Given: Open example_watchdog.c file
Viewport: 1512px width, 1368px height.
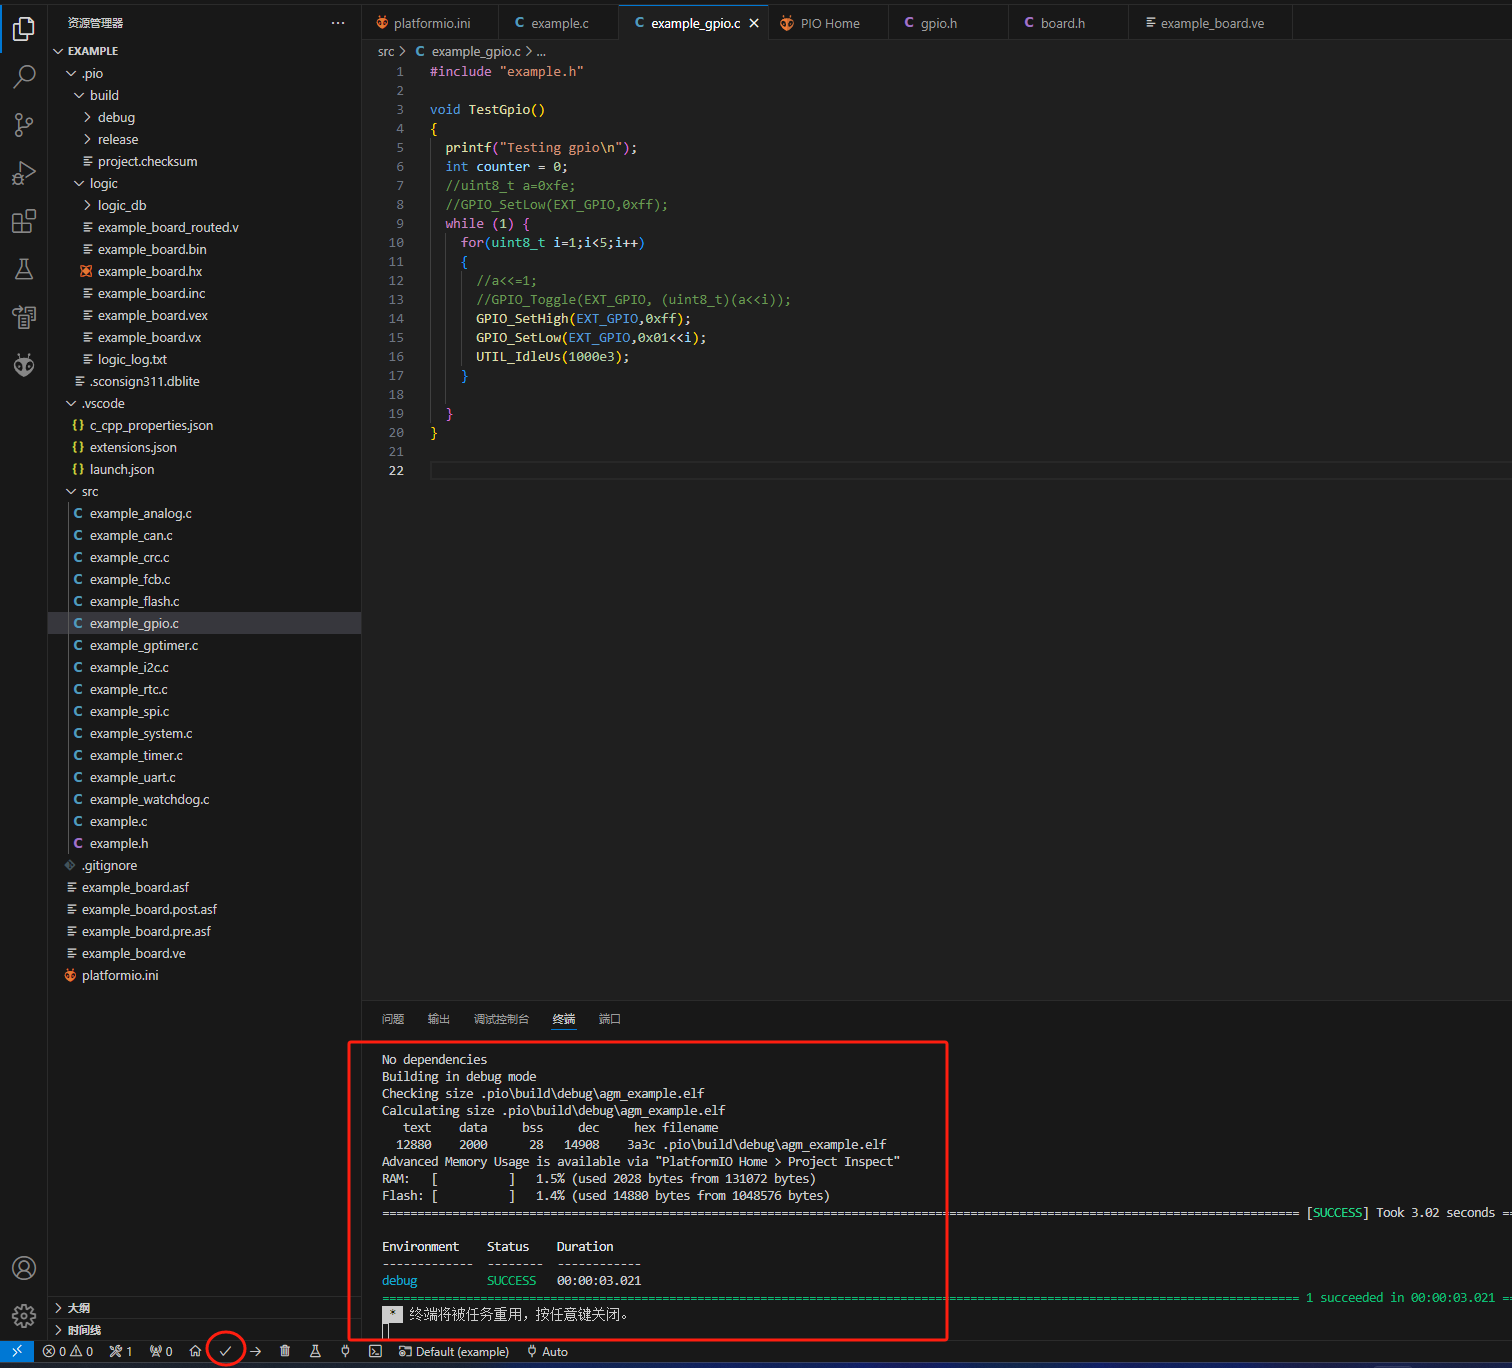Looking at the screenshot, I should pyautogui.click(x=204, y=799).
